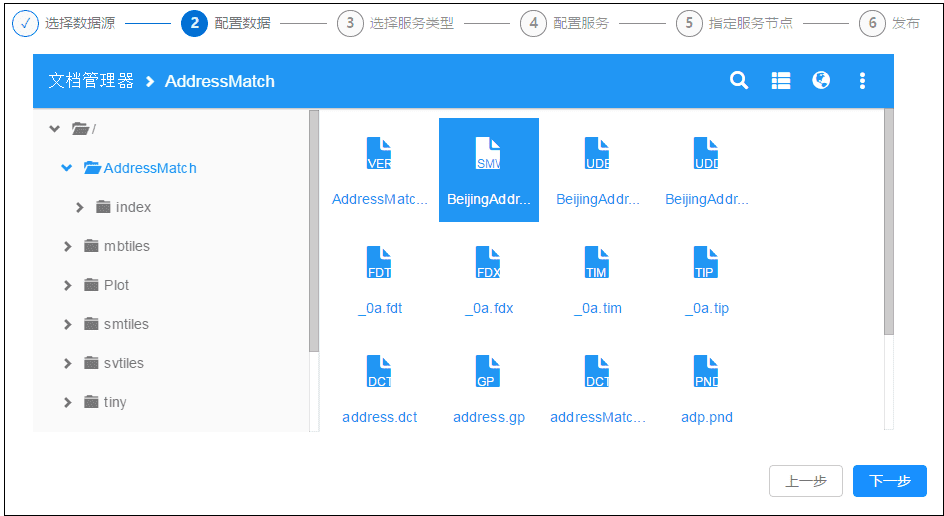This screenshot has width=944, height=516.
Task: Click the globe icon in file manager header
Action: 821,81
